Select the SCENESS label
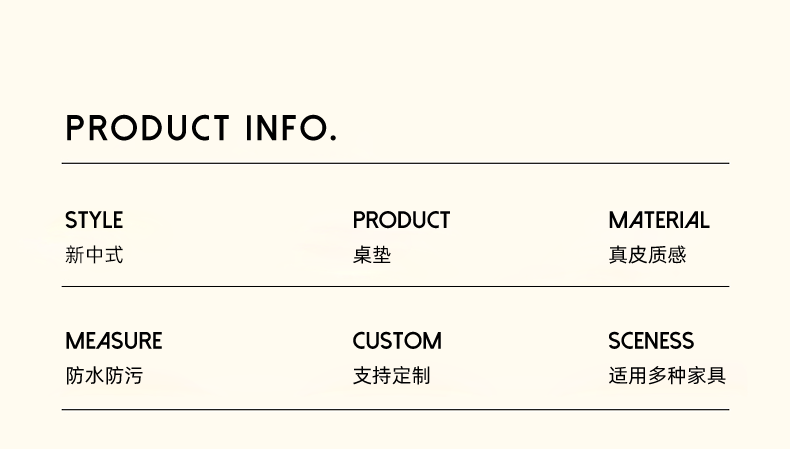This screenshot has width=790, height=449. click(651, 341)
